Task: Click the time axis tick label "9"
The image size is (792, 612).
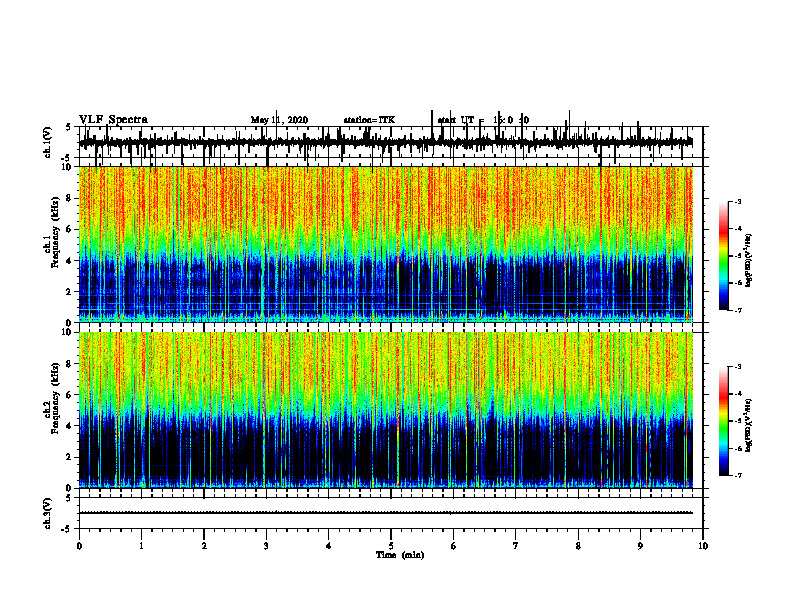Action: tap(640, 546)
